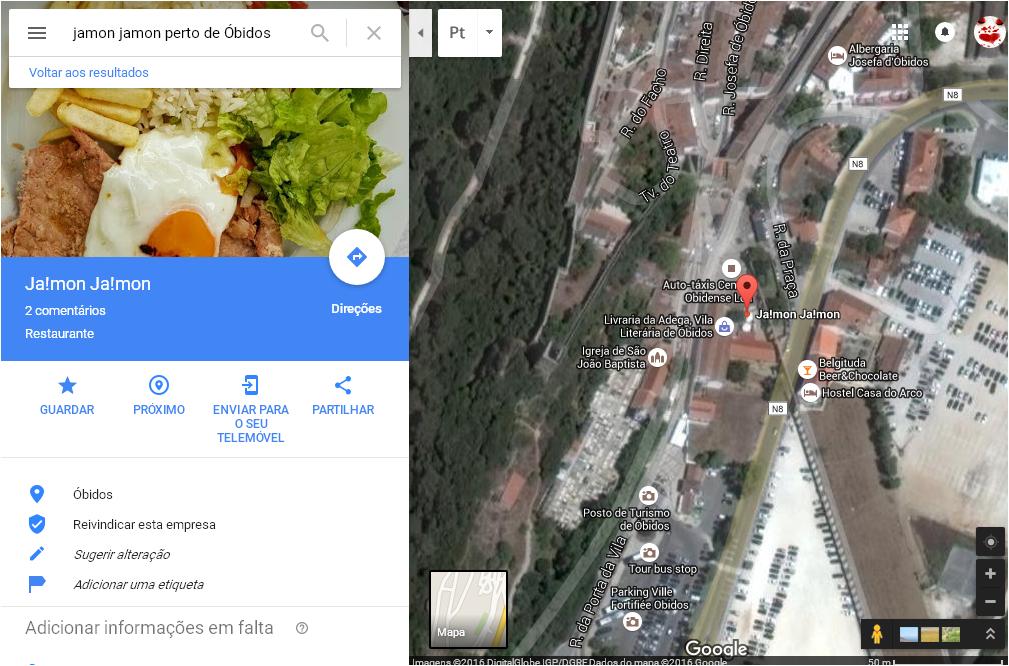The image size is (1009, 666).
Task: Select the Parking Ville Fortifiée camera marker
Action: click(x=633, y=622)
